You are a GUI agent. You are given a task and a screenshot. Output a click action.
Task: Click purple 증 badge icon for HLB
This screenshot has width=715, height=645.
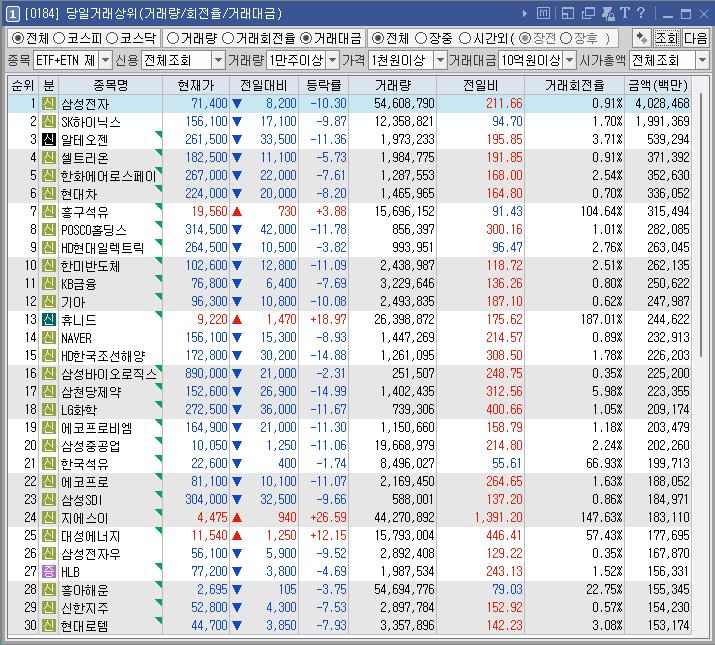[49, 572]
